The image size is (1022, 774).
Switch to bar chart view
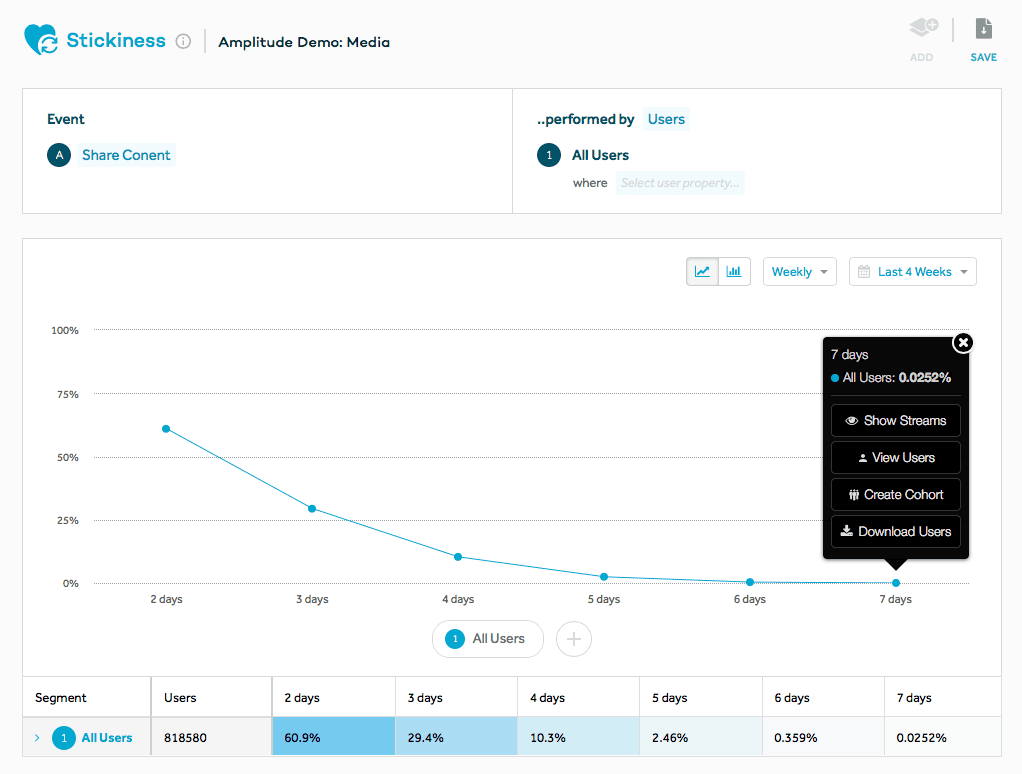[734, 272]
